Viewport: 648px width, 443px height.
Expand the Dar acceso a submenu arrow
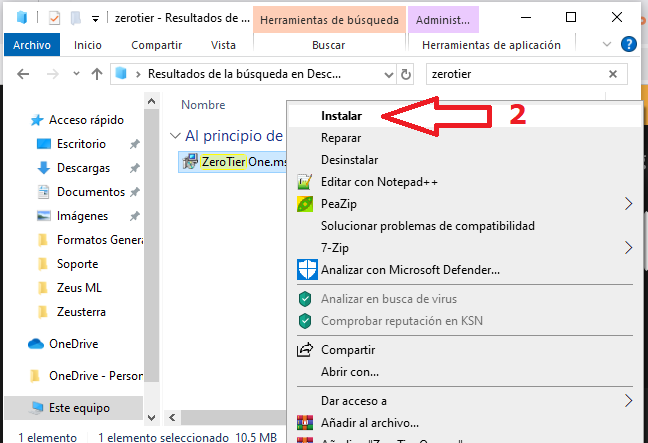628,400
